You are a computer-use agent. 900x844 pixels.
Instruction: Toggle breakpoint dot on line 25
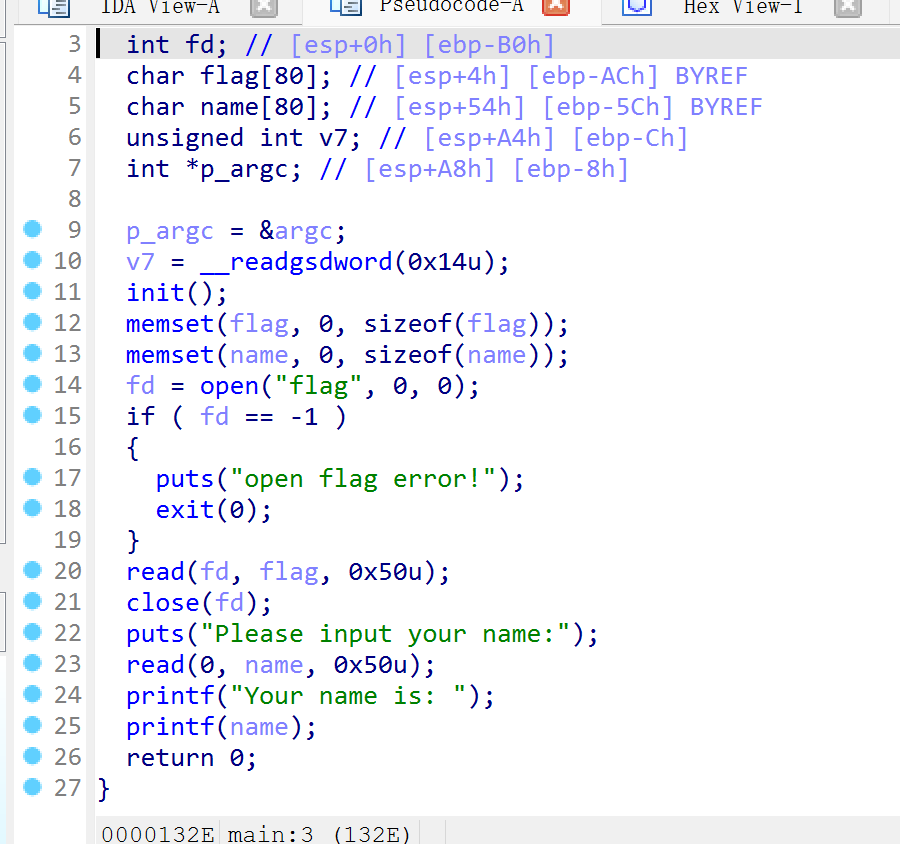pyautogui.click(x=34, y=726)
